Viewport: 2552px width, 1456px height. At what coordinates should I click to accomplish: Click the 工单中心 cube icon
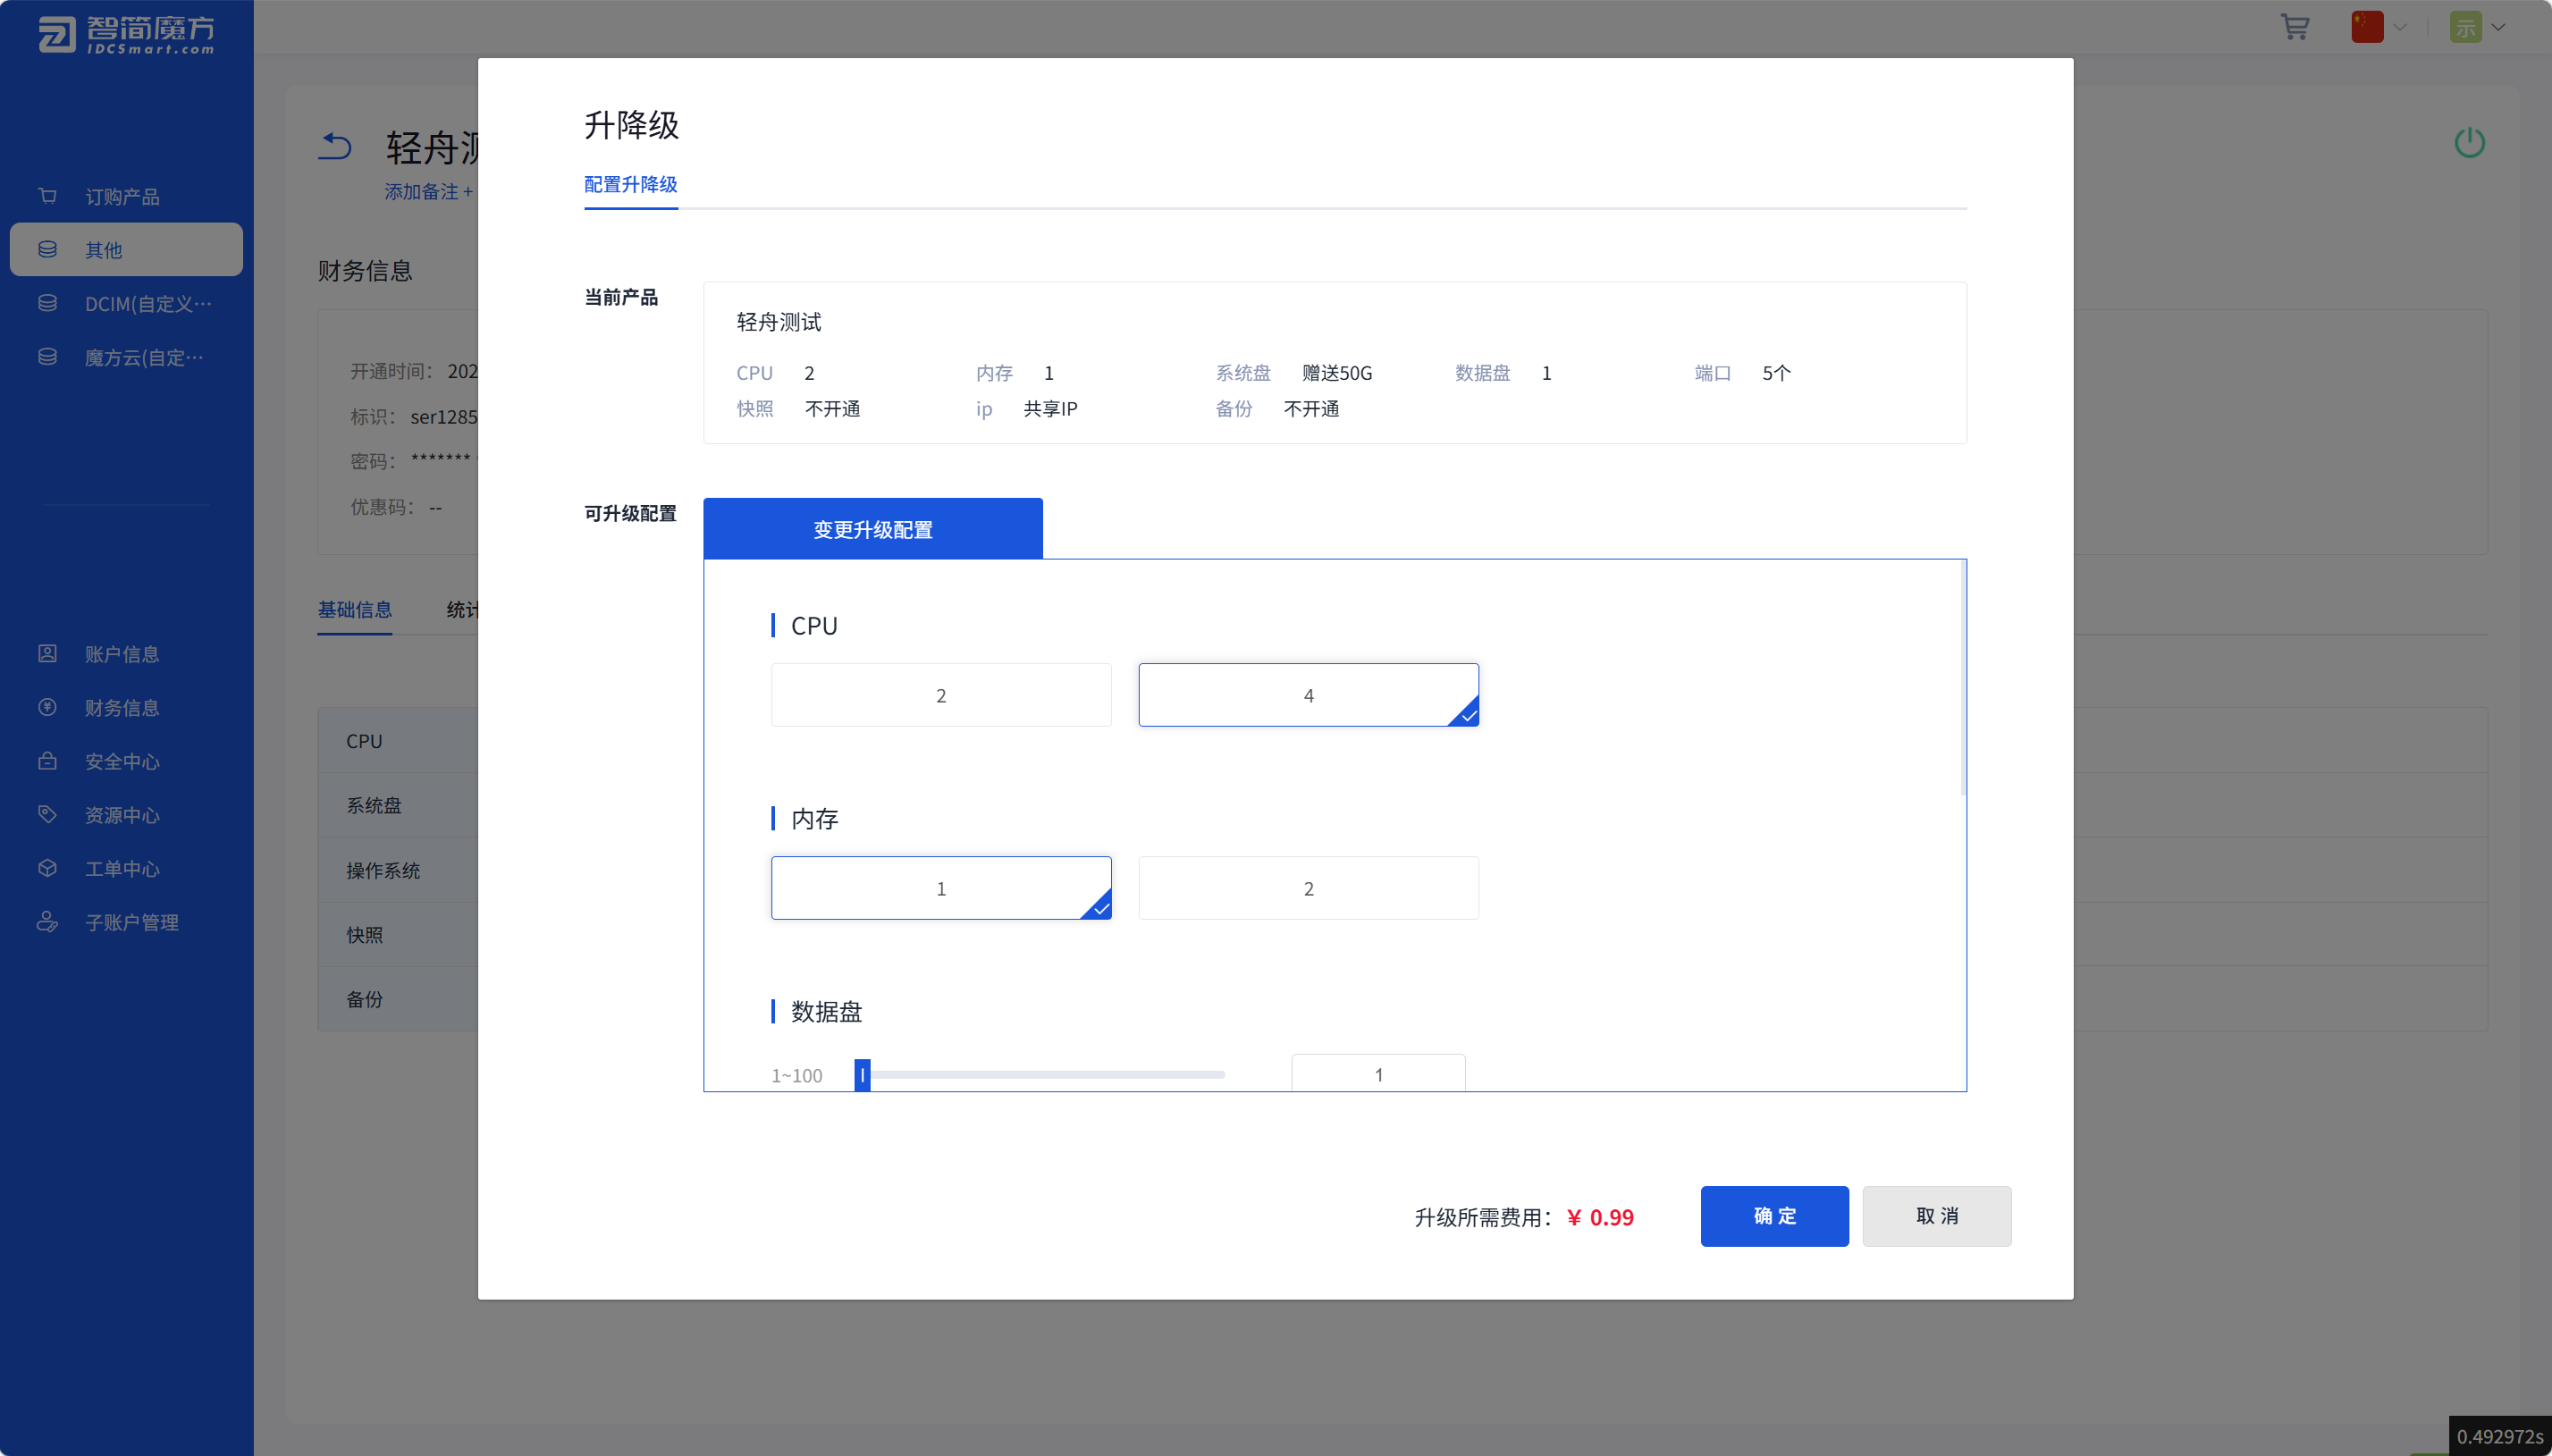point(47,868)
